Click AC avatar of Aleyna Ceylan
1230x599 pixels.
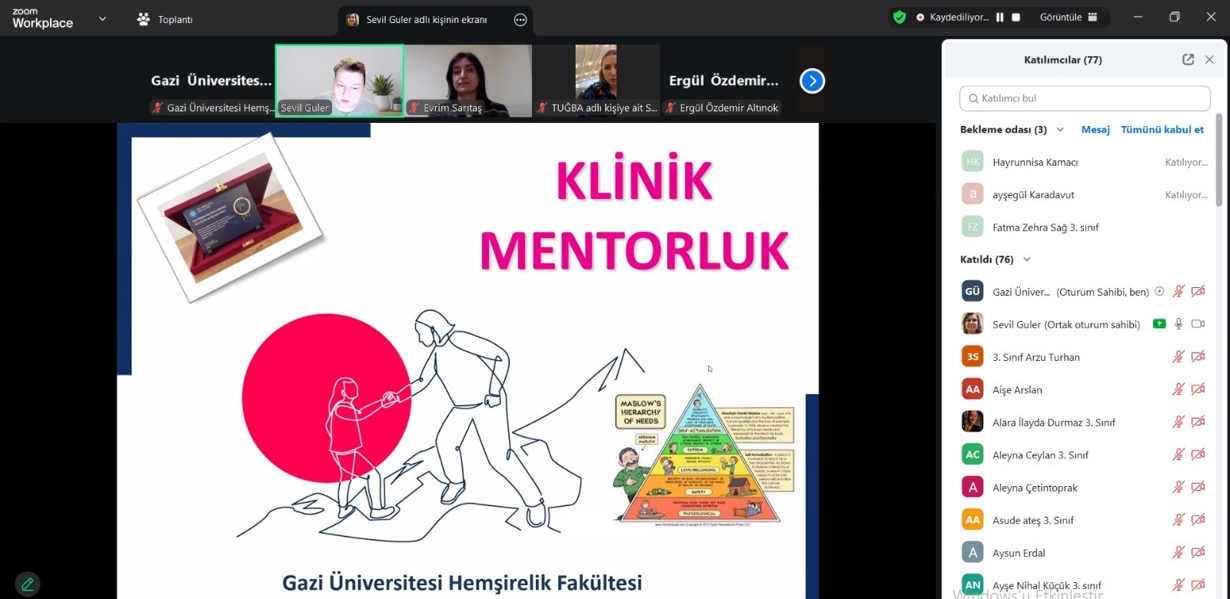(972, 454)
